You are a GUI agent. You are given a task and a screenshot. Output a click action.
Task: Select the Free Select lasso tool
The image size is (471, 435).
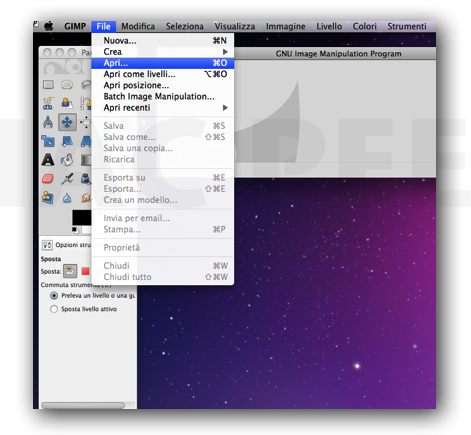[x=86, y=85]
